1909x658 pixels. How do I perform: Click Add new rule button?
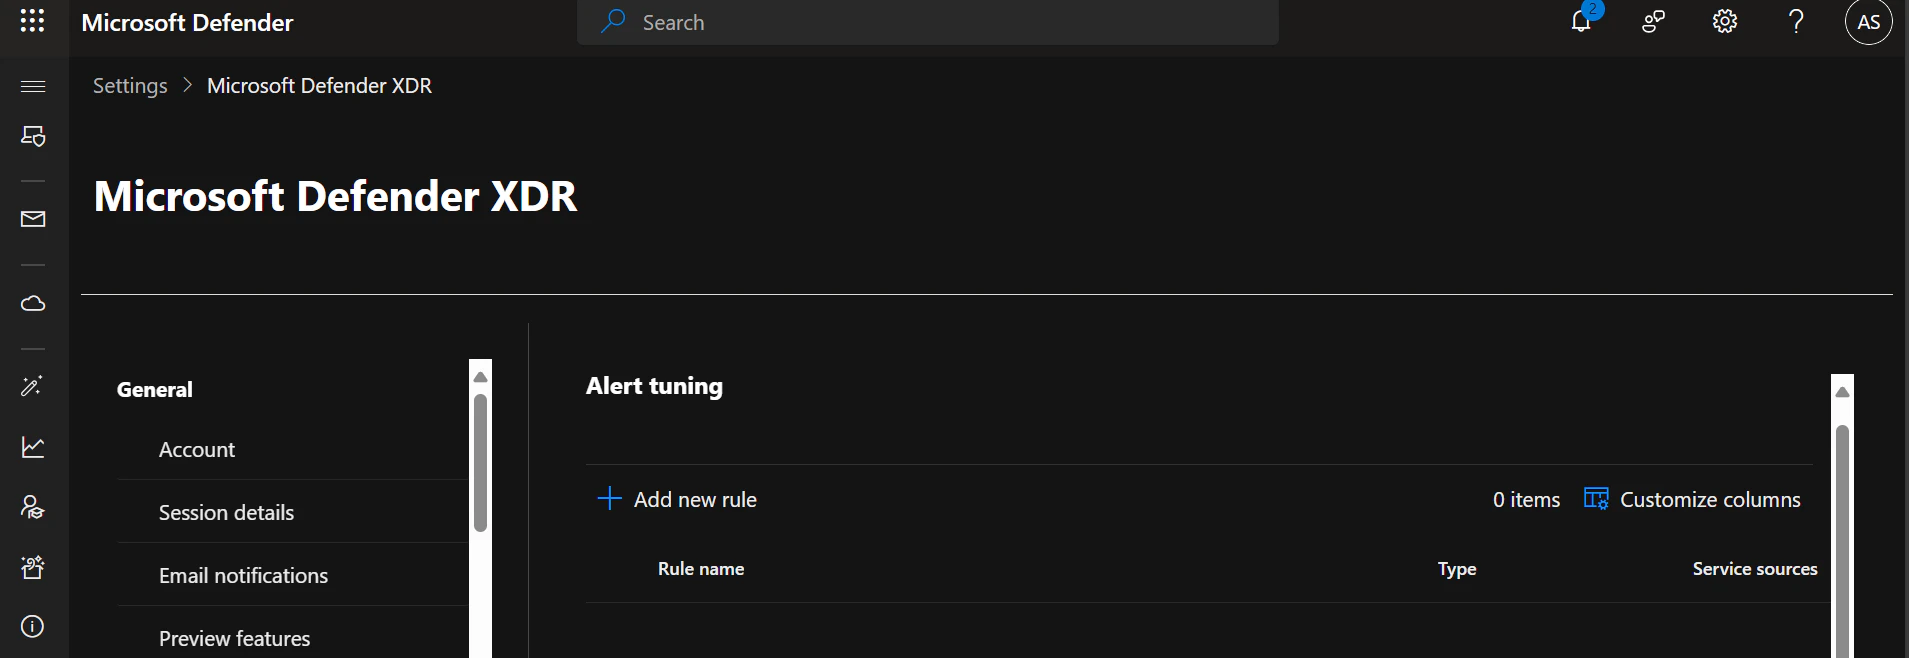click(677, 499)
